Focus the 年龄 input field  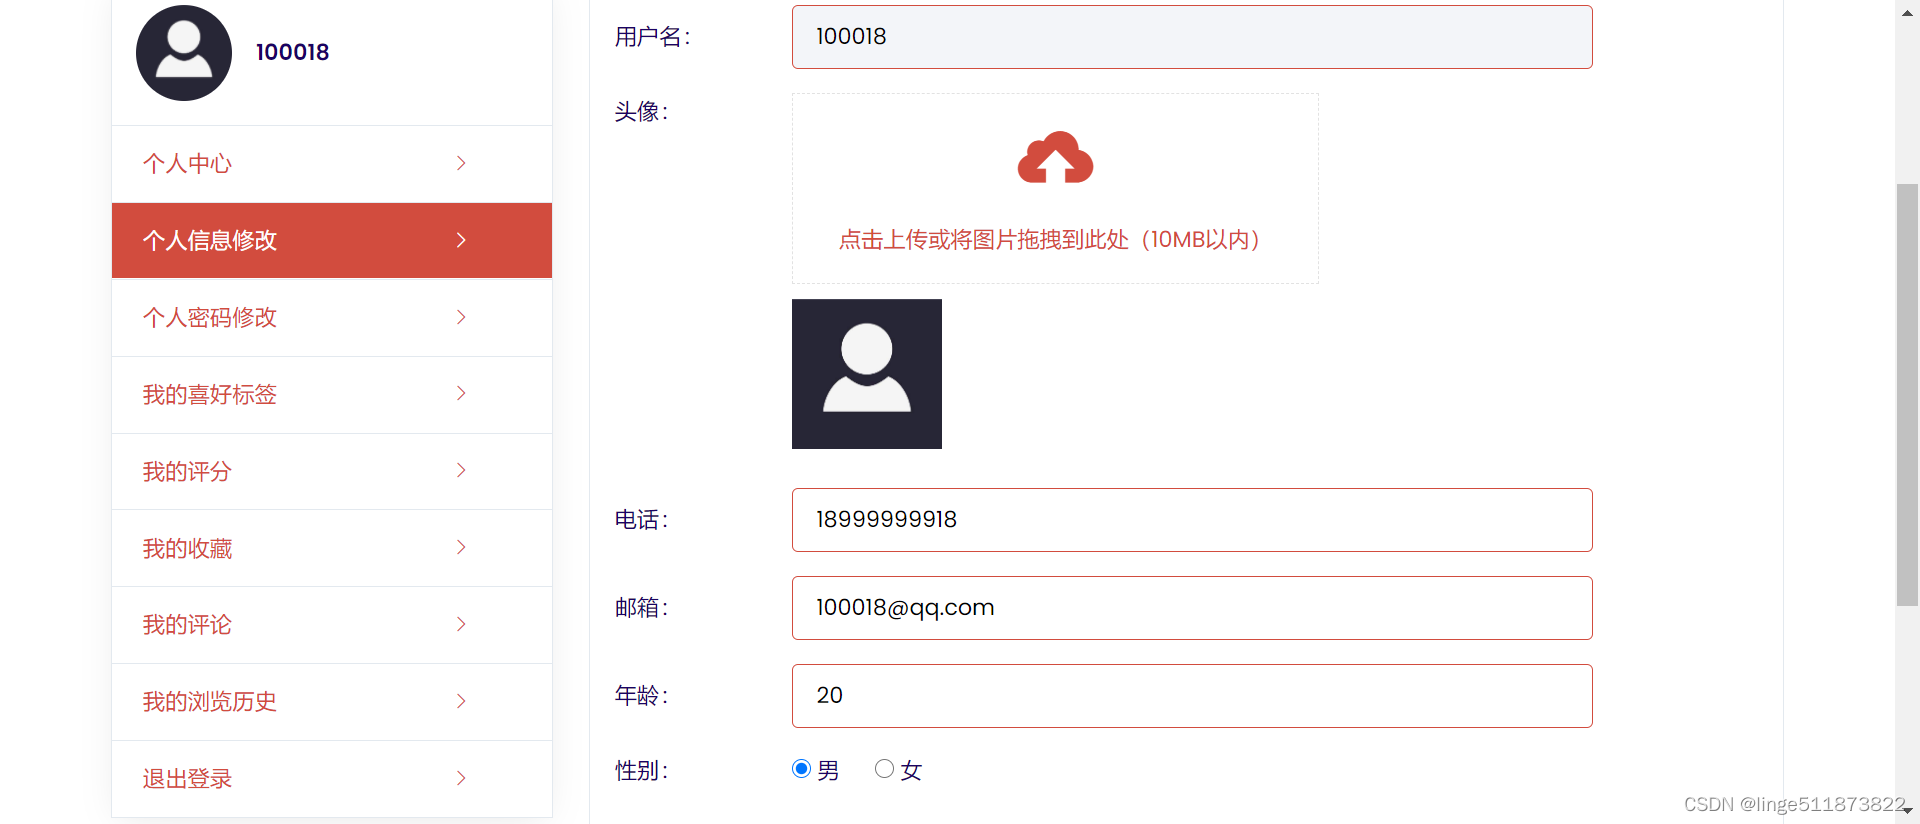tap(1192, 696)
